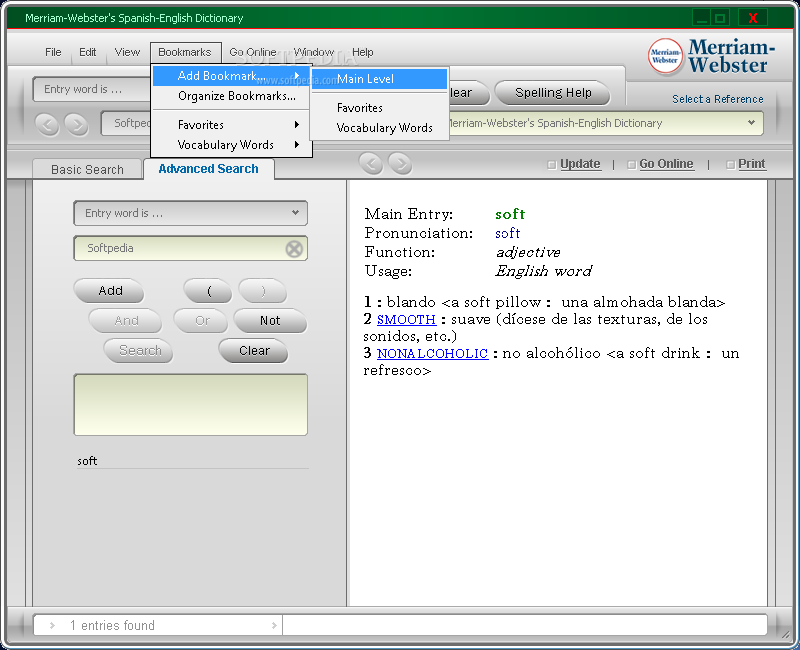Click the Spelling Help button
Screen dimensions: 800x650
553,93
